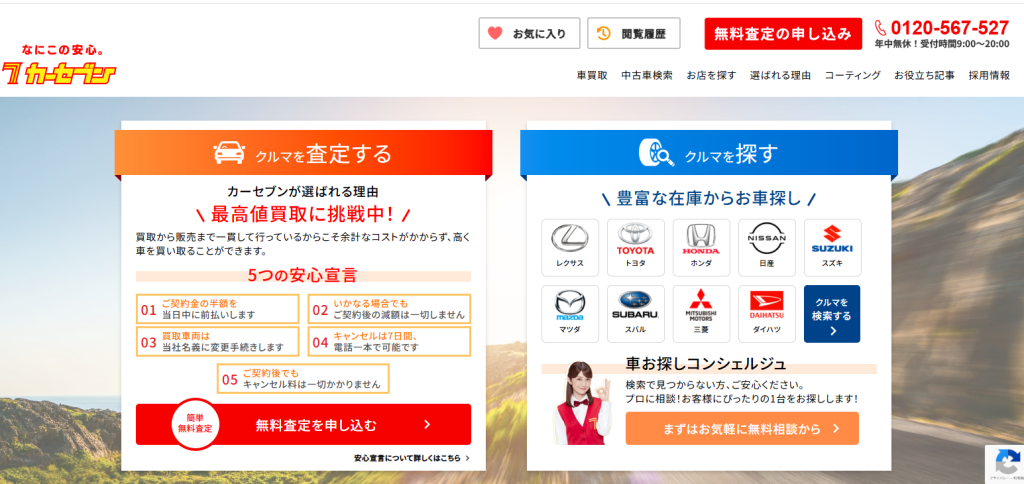Follow 安心宣言について詳しくはこちら link

point(411,458)
